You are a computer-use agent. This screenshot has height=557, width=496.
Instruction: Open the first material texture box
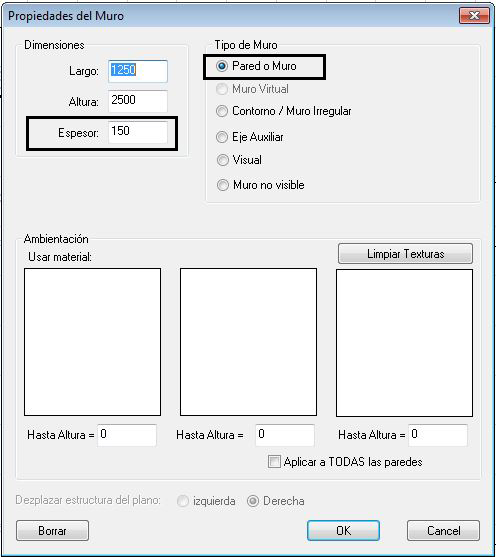pyautogui.click(x=92, y=342)
